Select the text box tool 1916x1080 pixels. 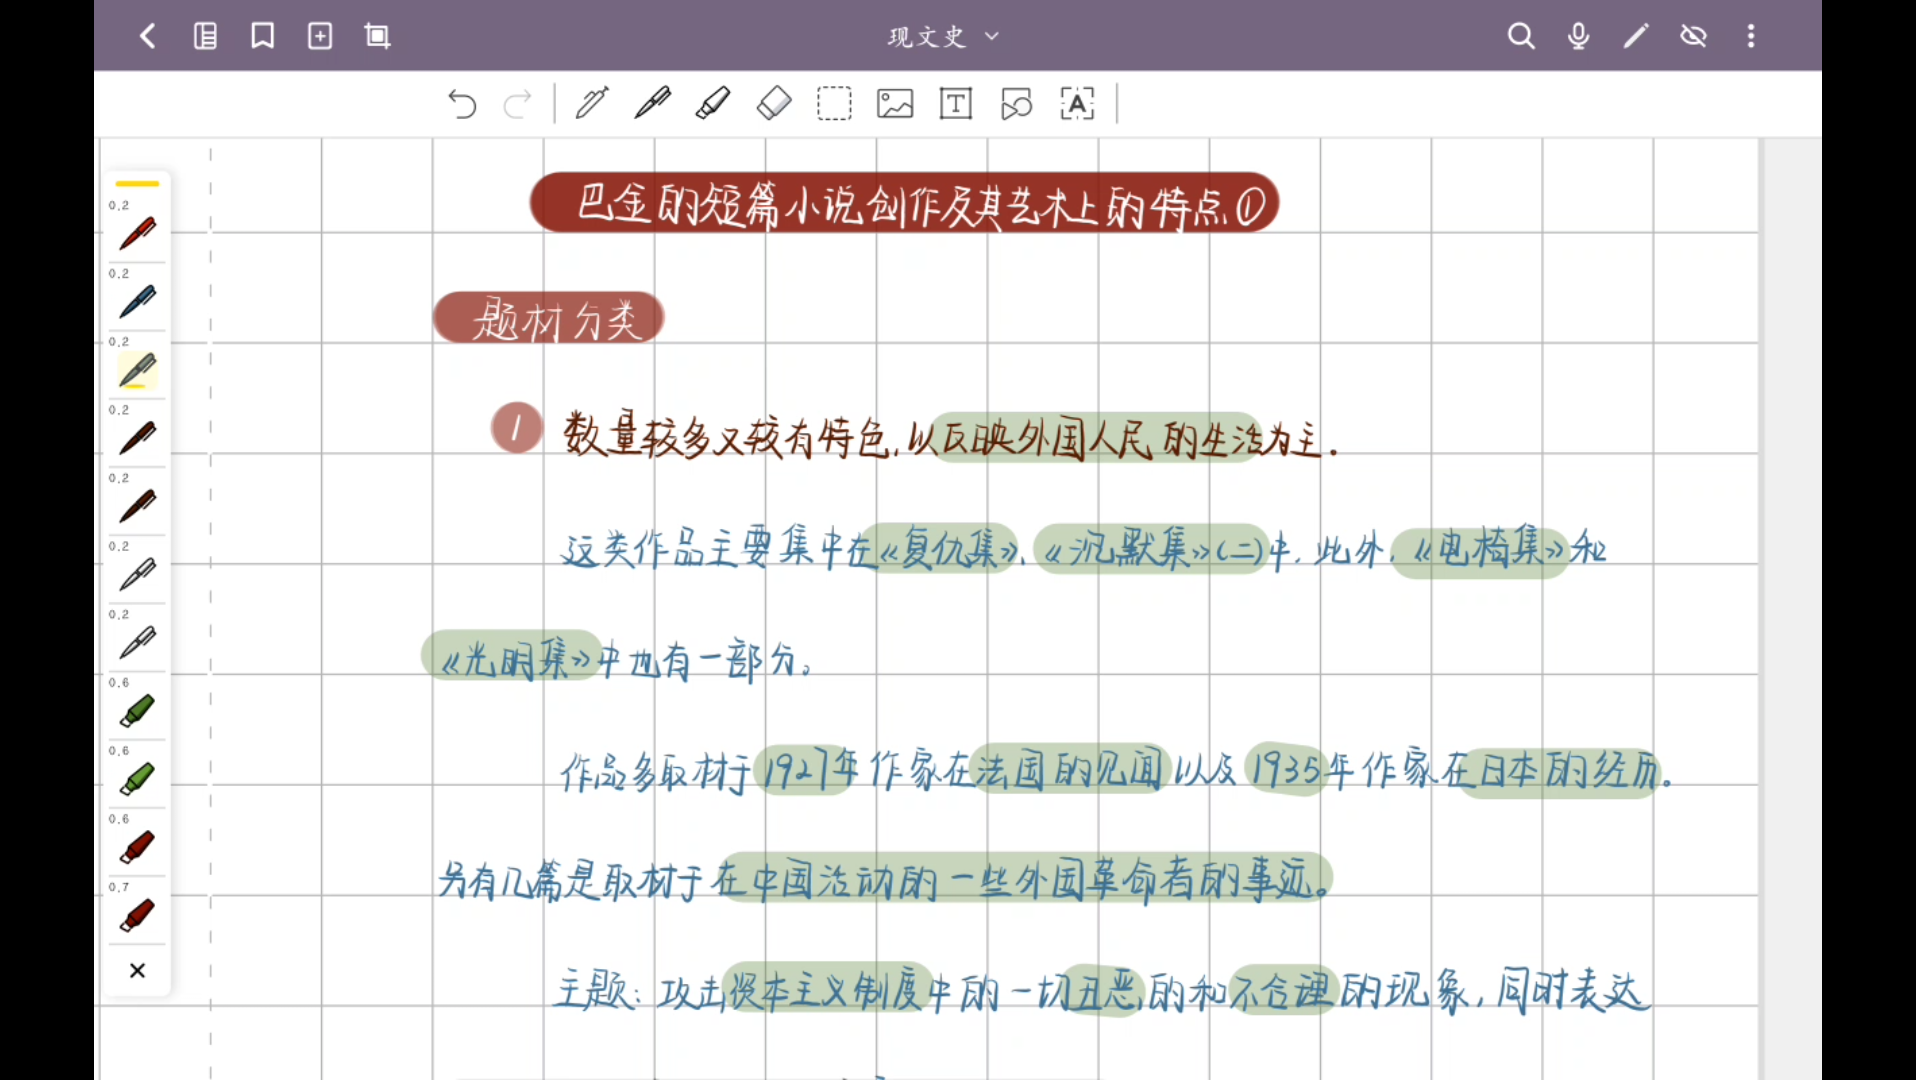[x=956, y=104]
